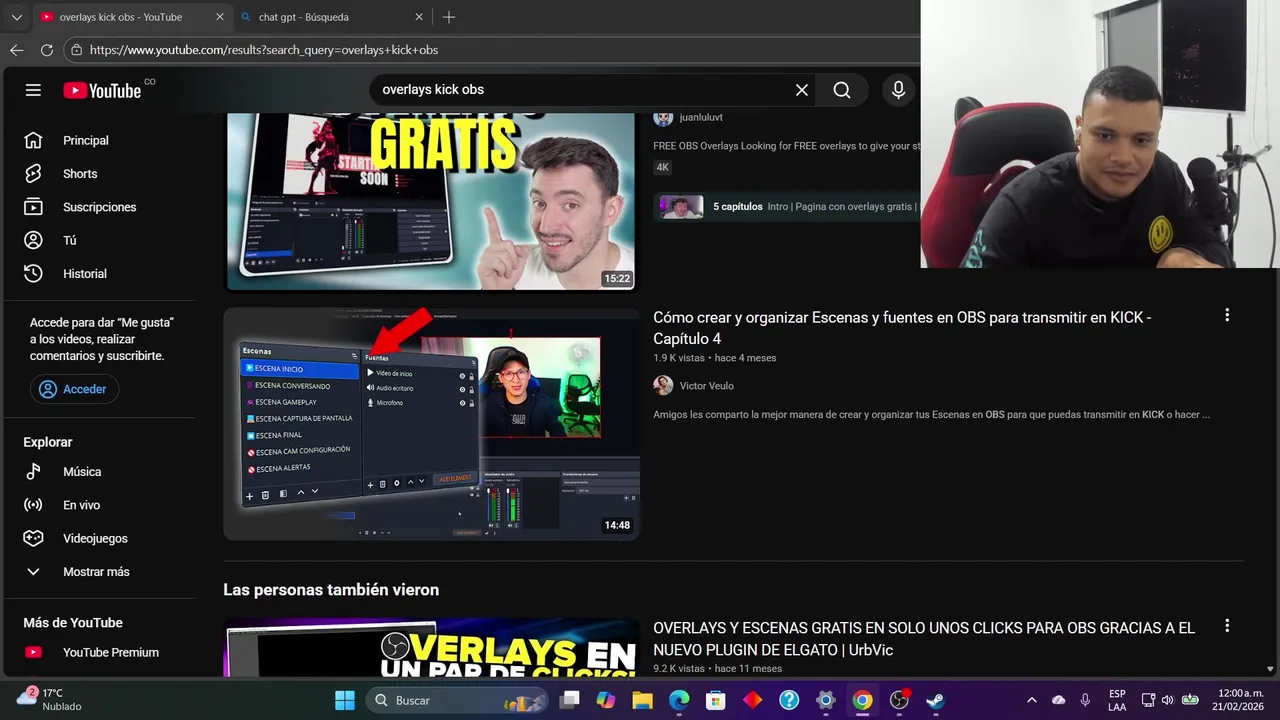Click the Más de YouTube heading
The width and height of the screenshot is (1280, 720).
(73, 623)
